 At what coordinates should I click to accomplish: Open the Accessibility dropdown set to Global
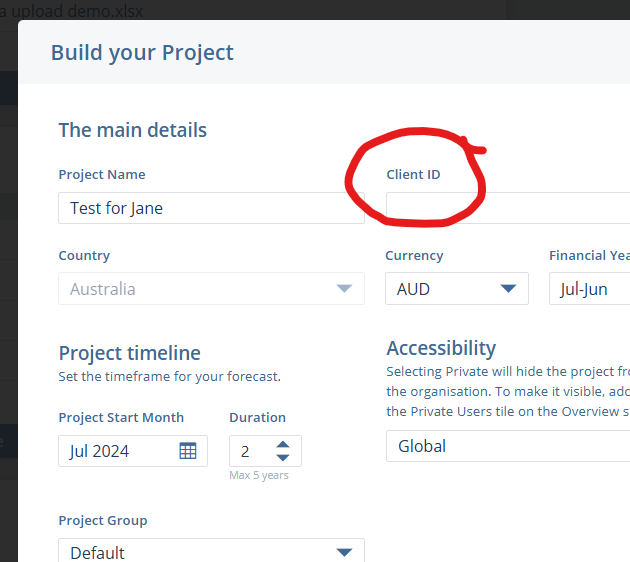pyautogui.click(x=508, y=446)
